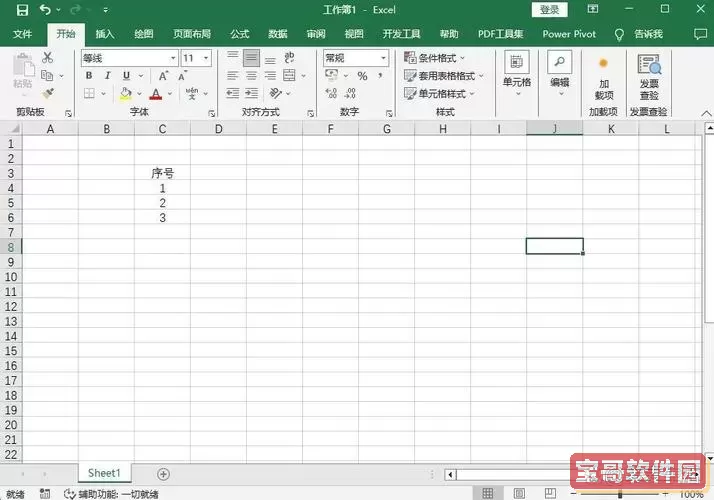This screenshot has height=500, width=714.
Task: Apply cell borders icon
Action: [89, 93]
